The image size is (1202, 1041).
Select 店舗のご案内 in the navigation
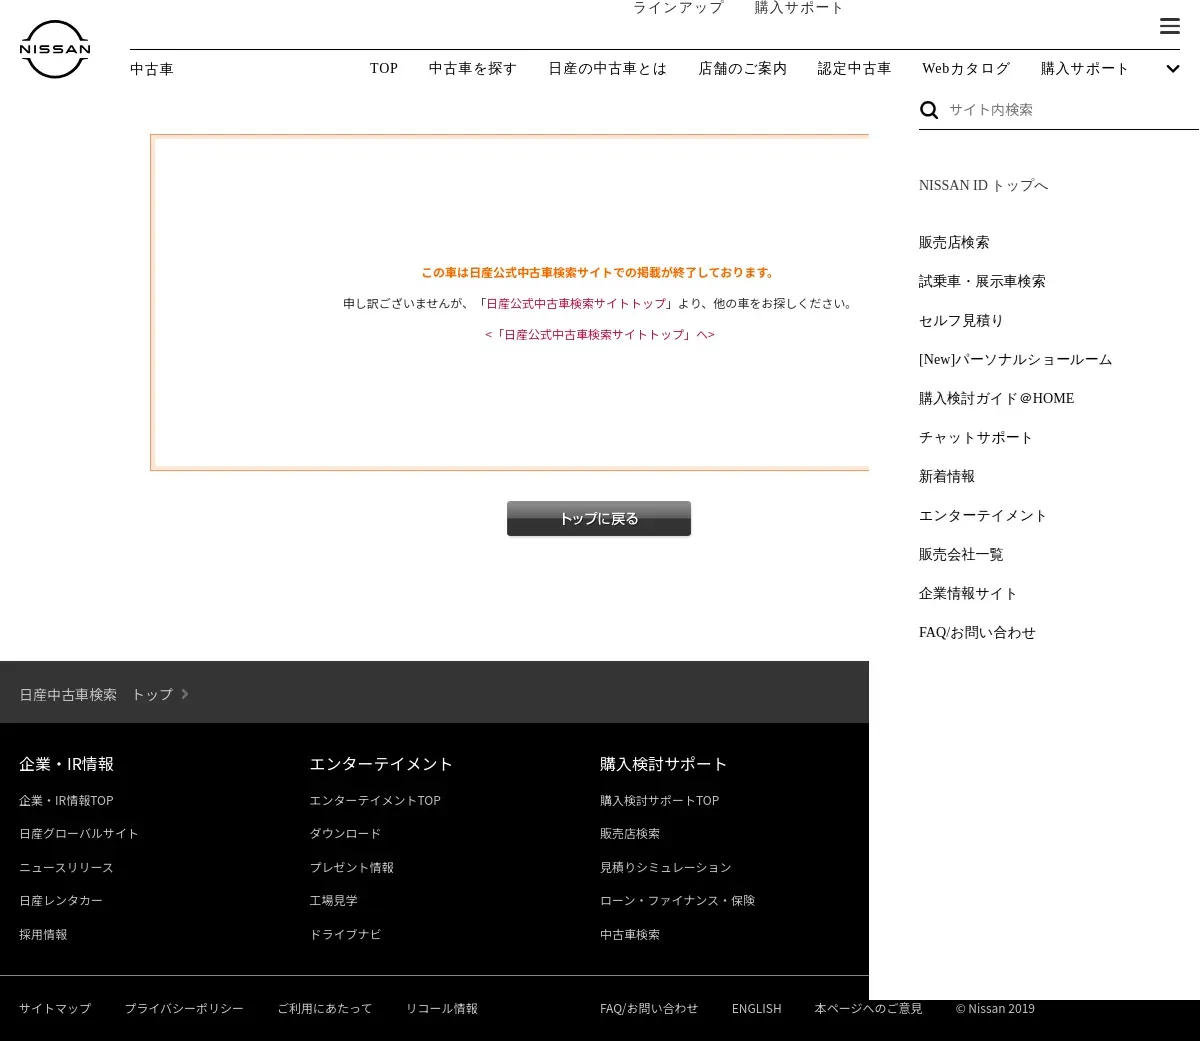[742, 69]
